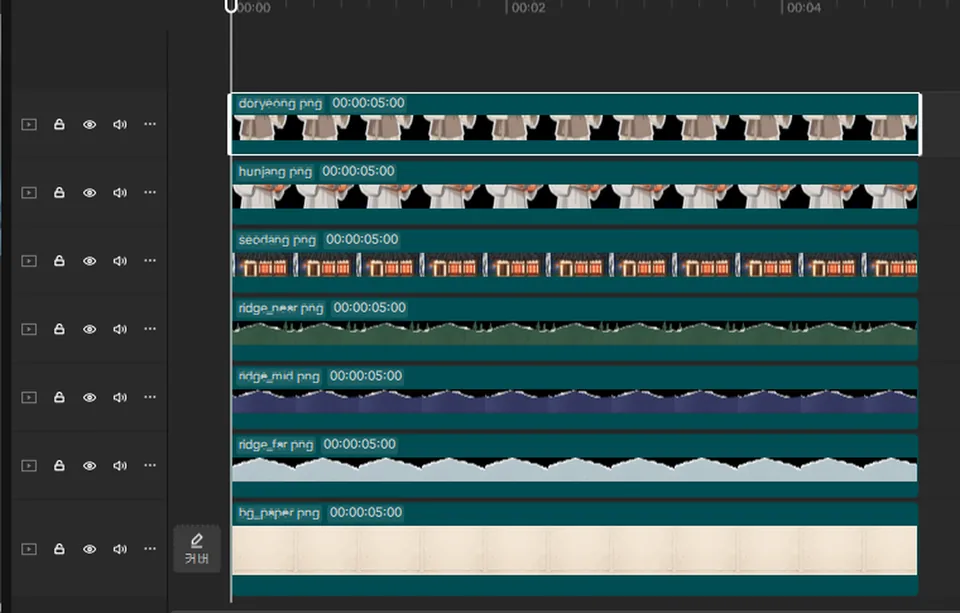Viewport: 960px width, 613px height.
Task: Mute the seodang.png track audio
Action: tap(119, 261)
